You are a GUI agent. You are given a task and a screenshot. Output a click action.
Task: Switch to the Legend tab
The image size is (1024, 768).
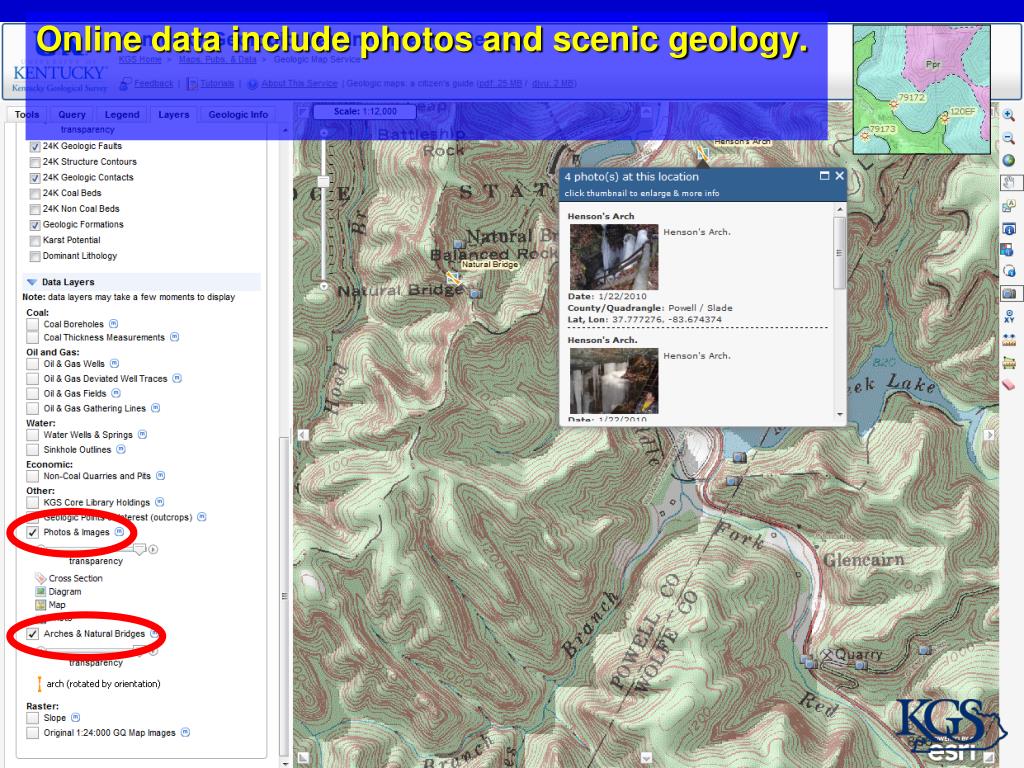pos(122,114)
